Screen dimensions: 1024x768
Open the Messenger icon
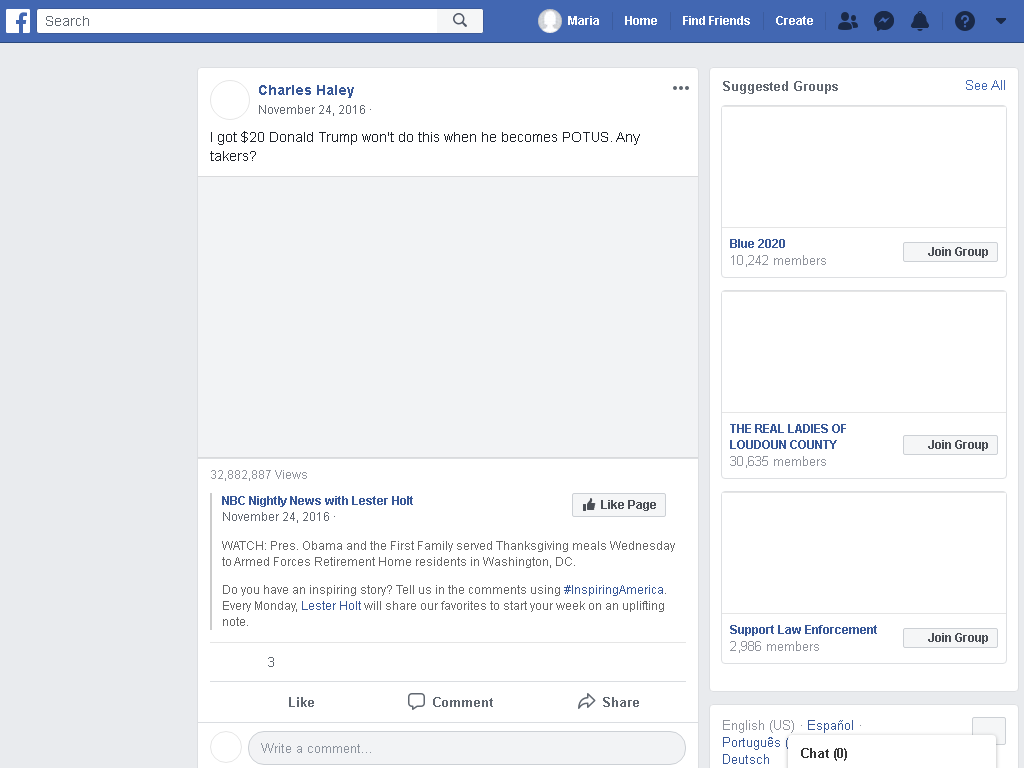[x=884, y=21]
